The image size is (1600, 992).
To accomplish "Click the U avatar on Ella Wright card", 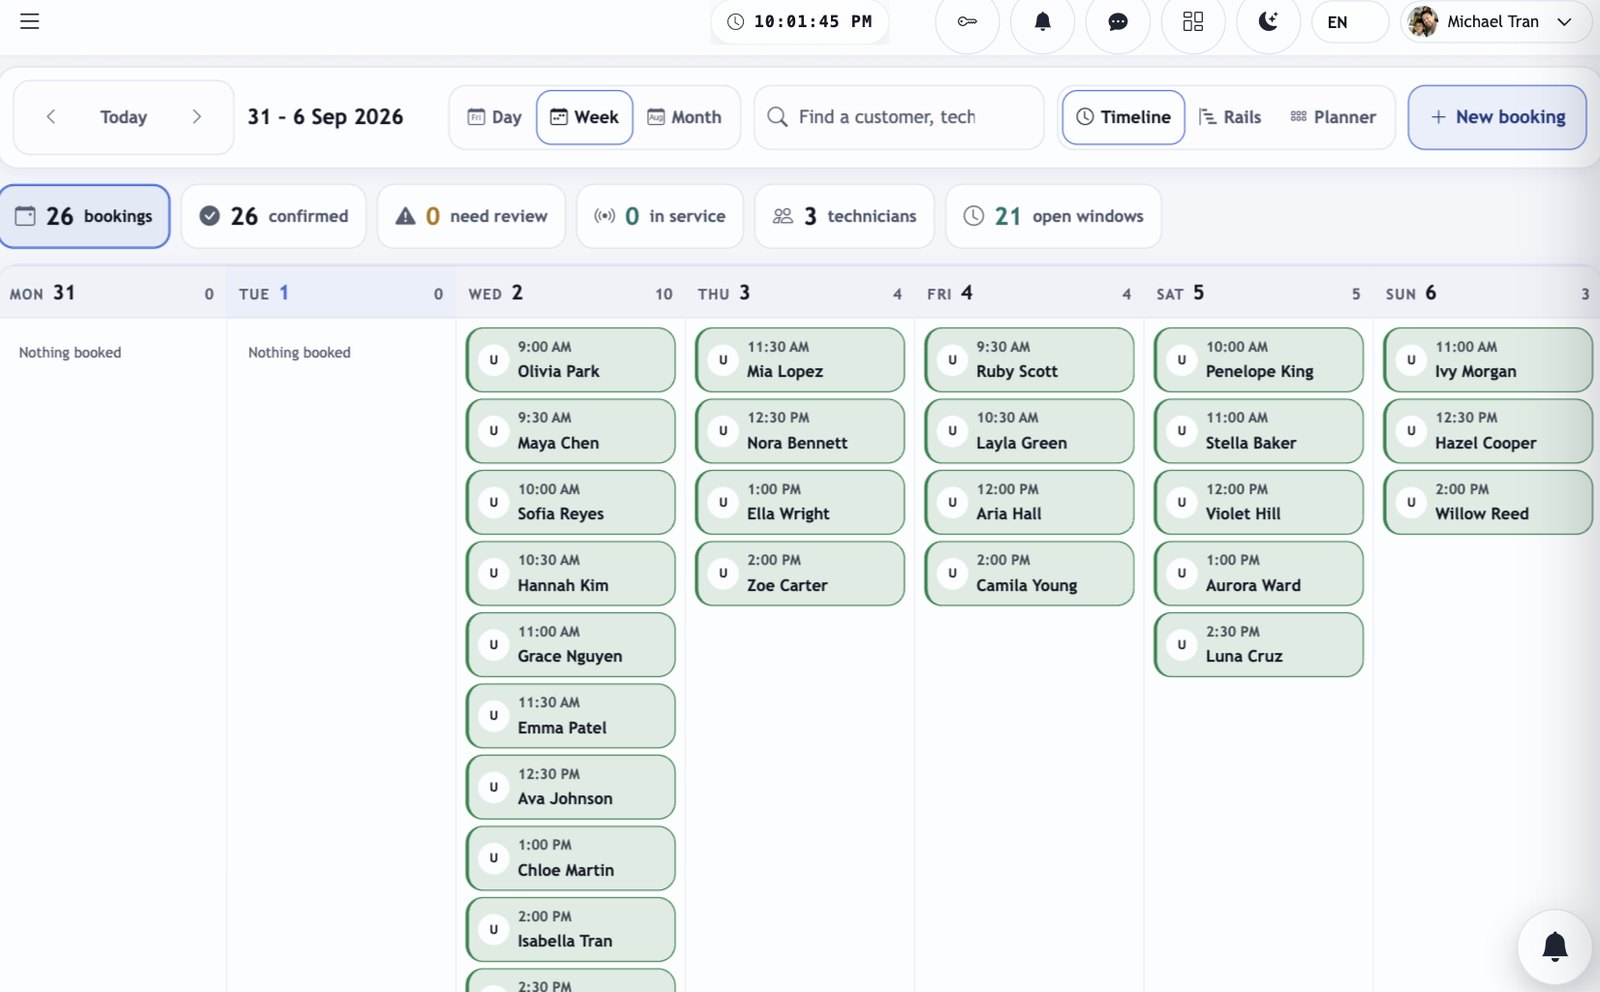I will coord(723,502).
